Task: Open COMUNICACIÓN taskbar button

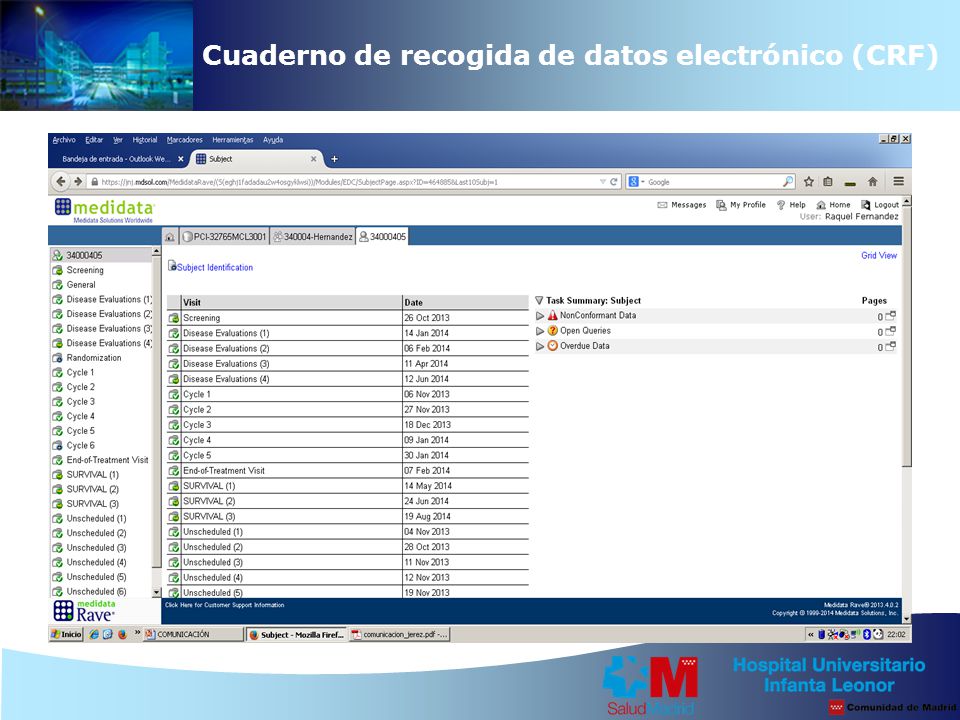Action: coord(193,634)
